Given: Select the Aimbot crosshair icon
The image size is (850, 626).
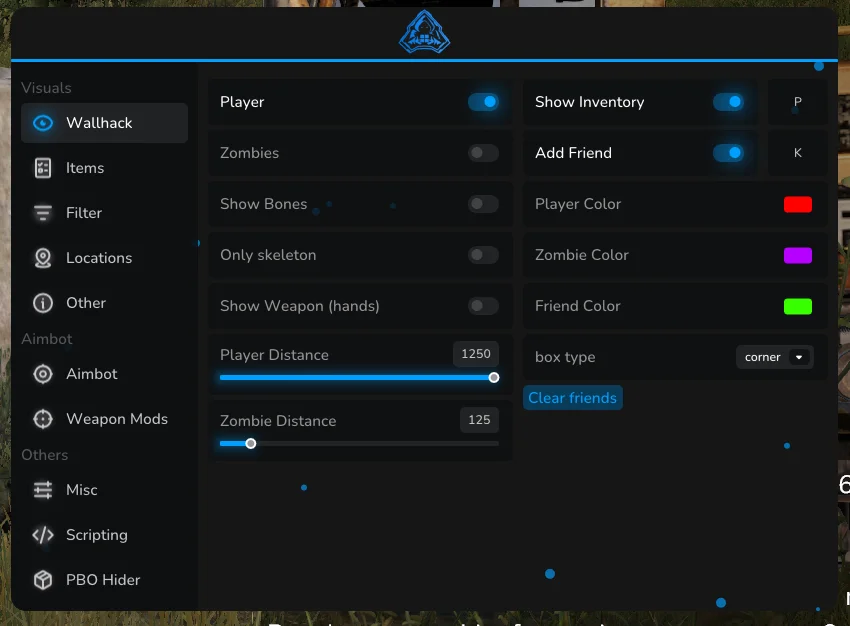Looking at the screenshot, I should pos(41,373).
